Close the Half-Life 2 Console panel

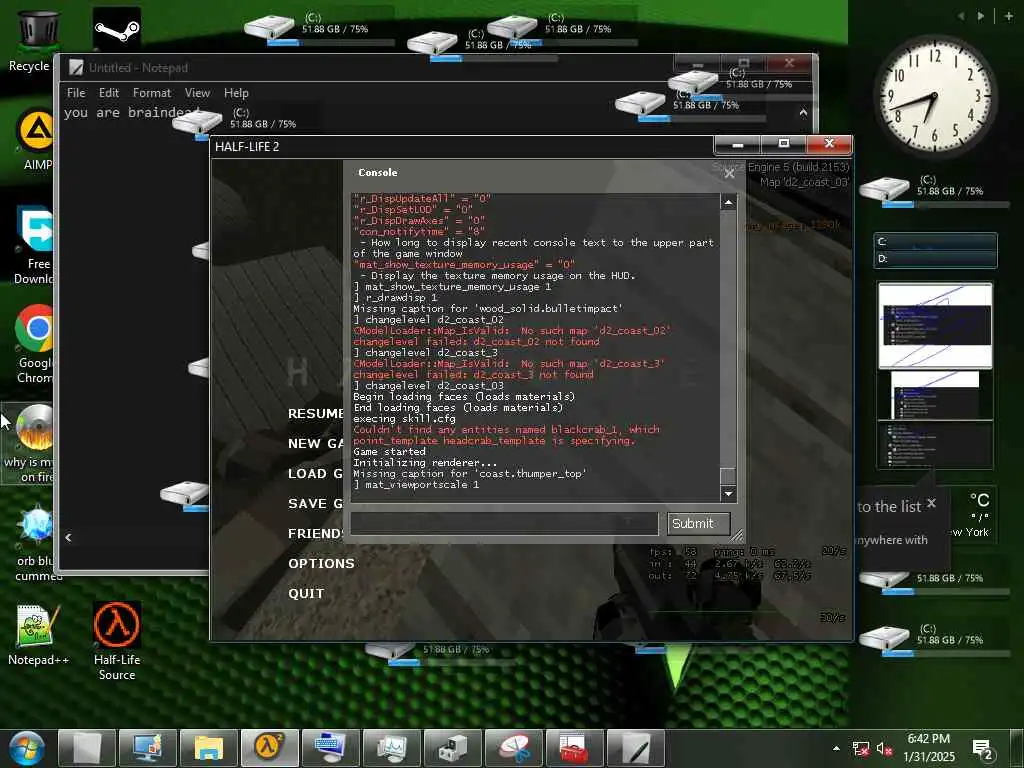point(729,173)
